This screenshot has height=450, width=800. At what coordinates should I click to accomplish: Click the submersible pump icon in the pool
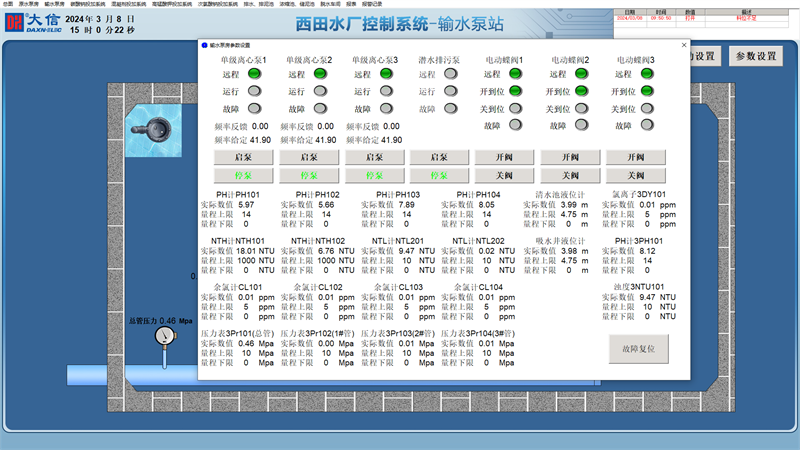pos(160,127)
